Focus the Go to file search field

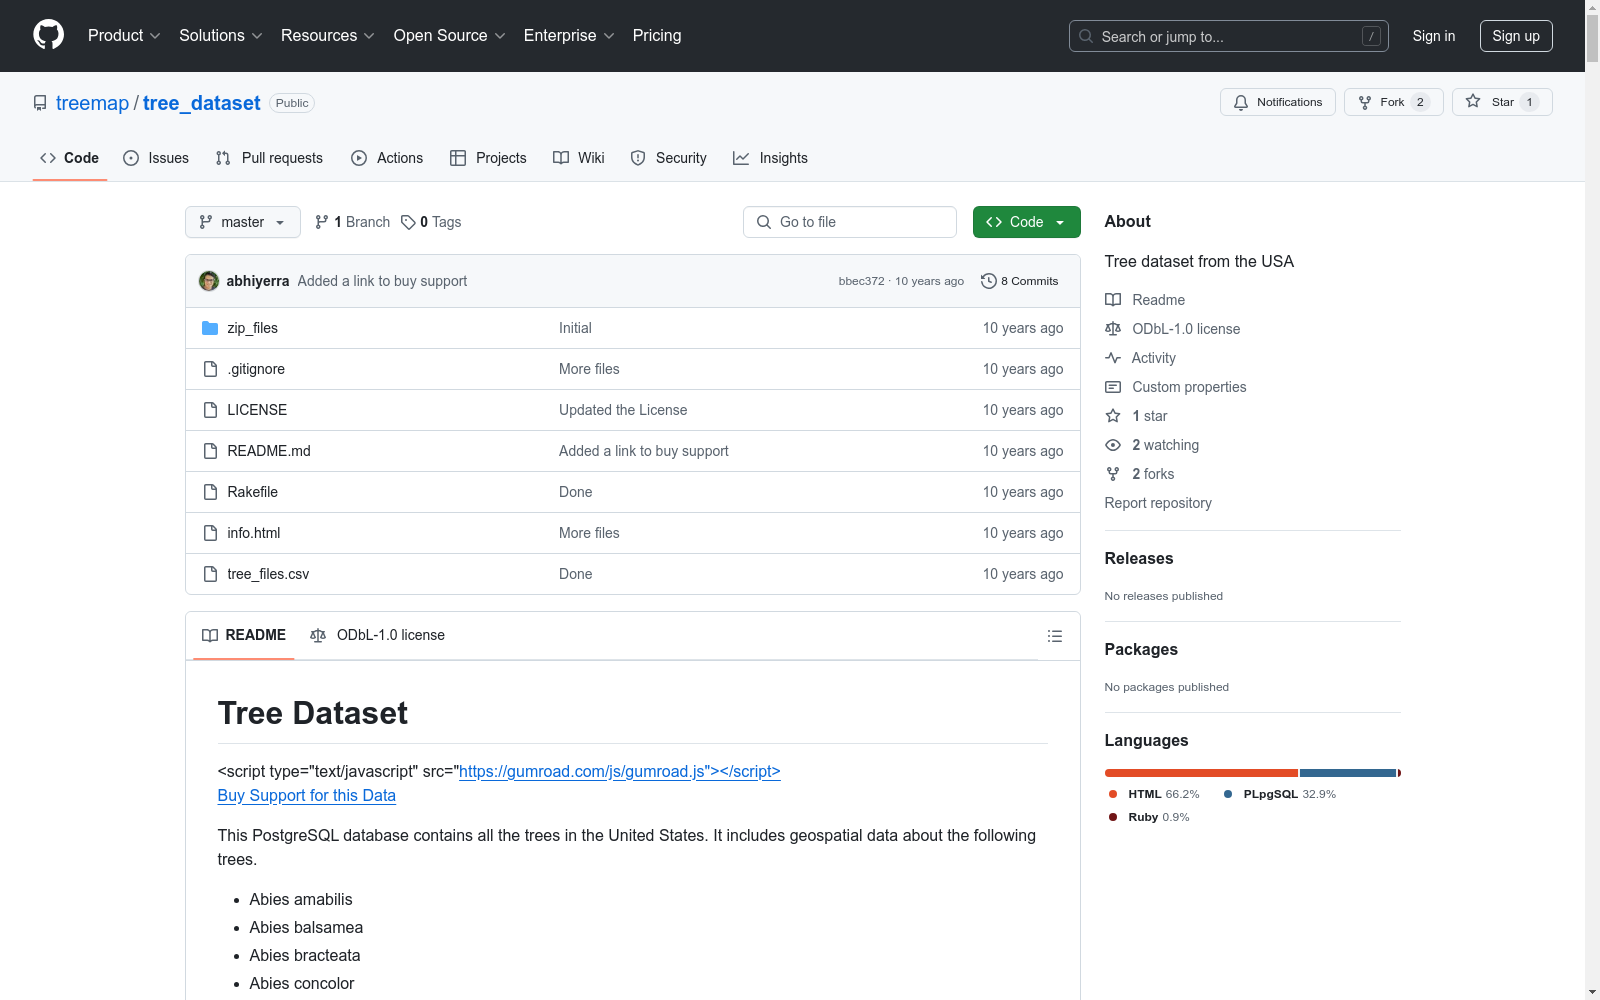coord(850,222)
